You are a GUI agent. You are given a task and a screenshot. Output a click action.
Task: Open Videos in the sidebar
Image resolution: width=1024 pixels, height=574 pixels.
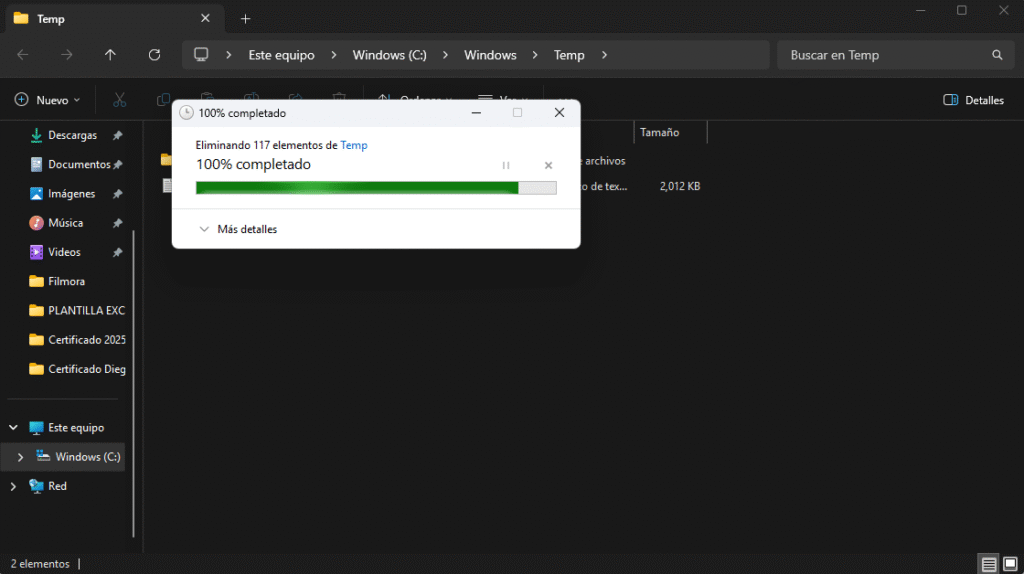64,252
